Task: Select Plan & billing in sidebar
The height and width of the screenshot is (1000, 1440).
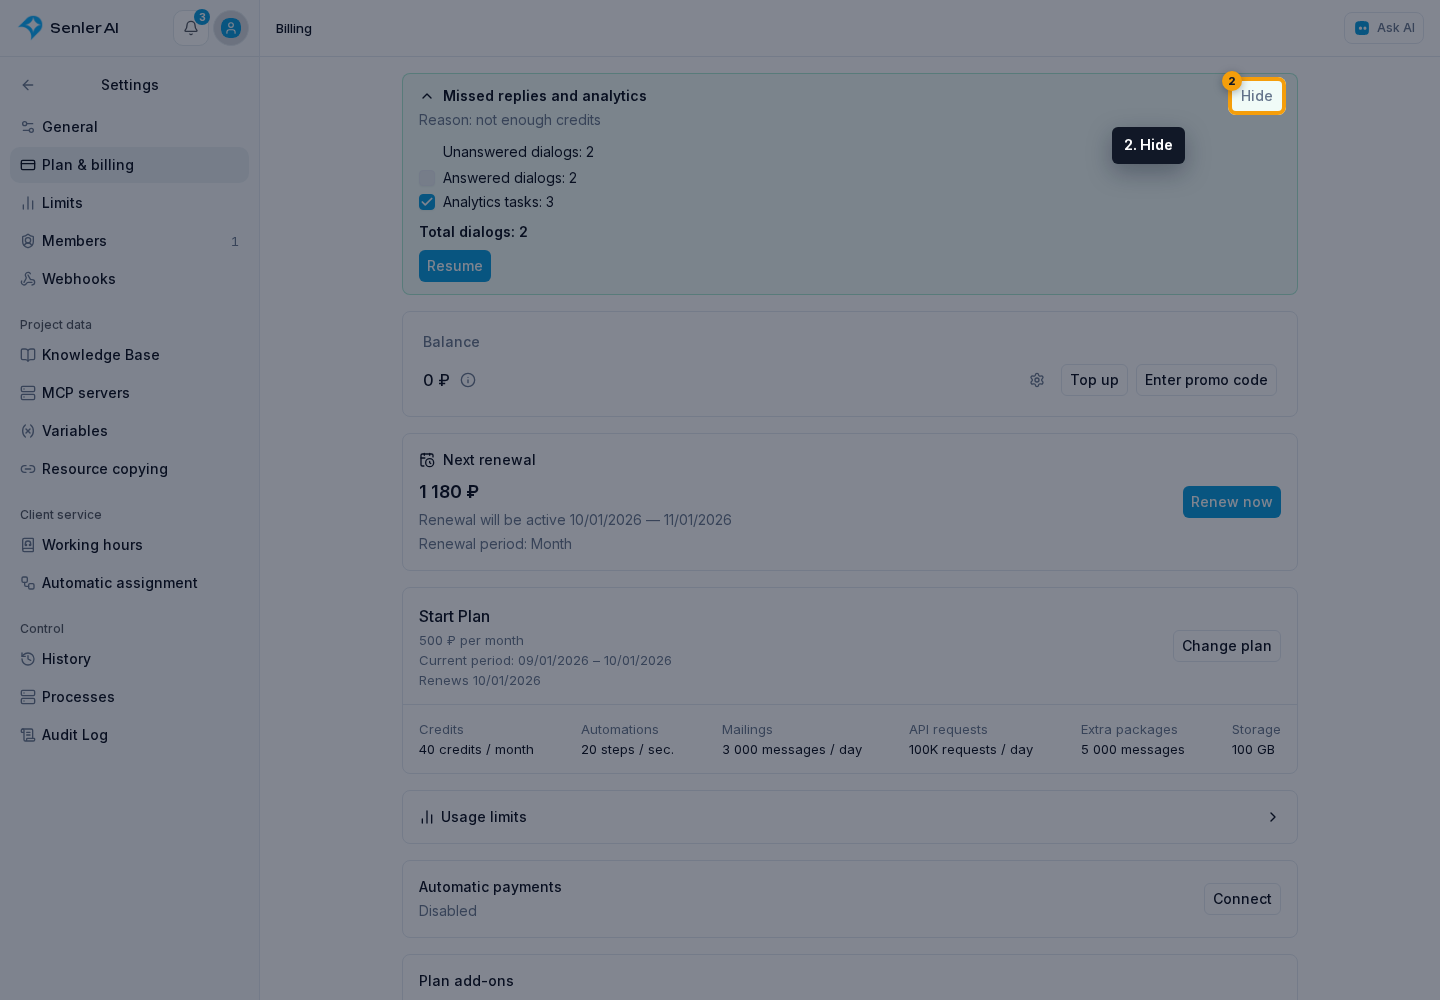Action: click(x=129, y=165)
